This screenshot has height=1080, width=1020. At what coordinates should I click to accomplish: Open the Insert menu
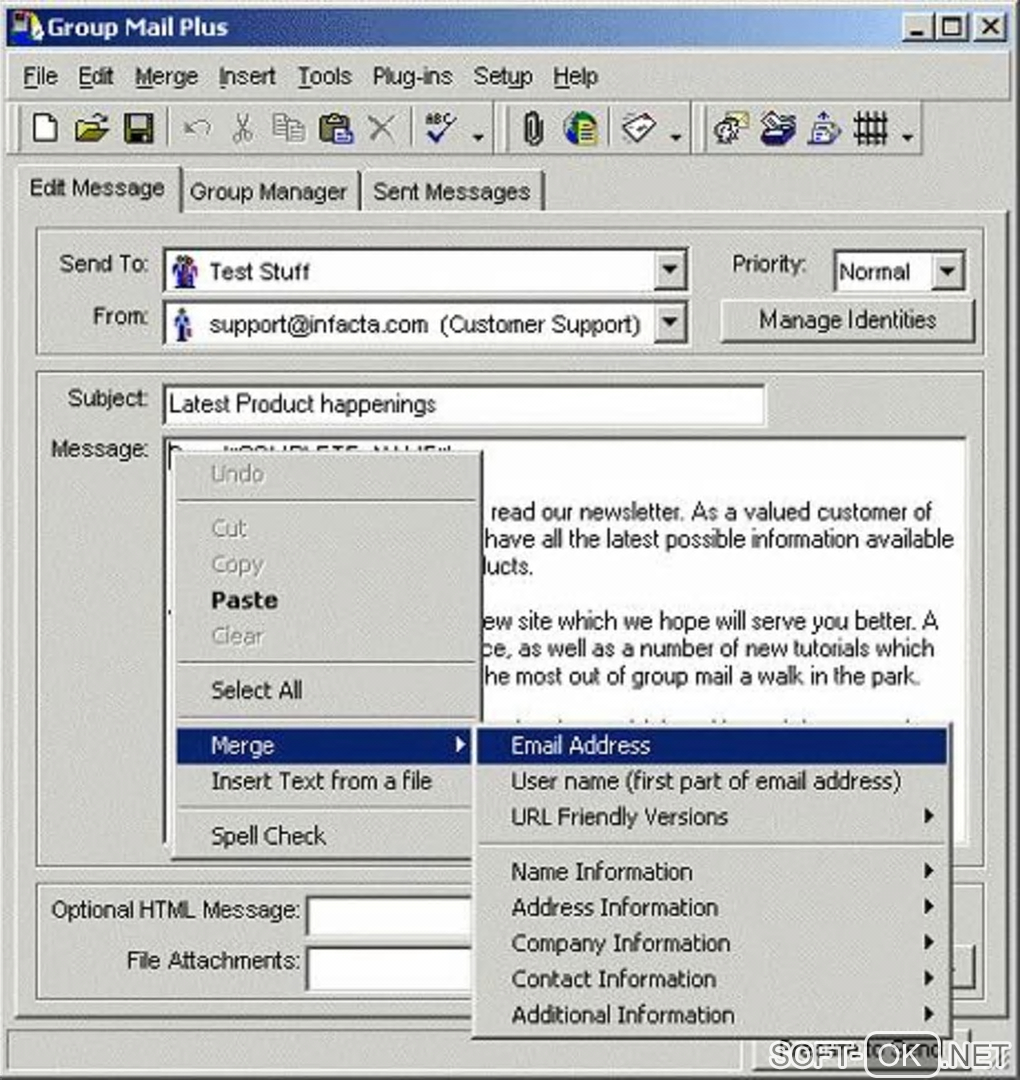(x=247, y=76)
